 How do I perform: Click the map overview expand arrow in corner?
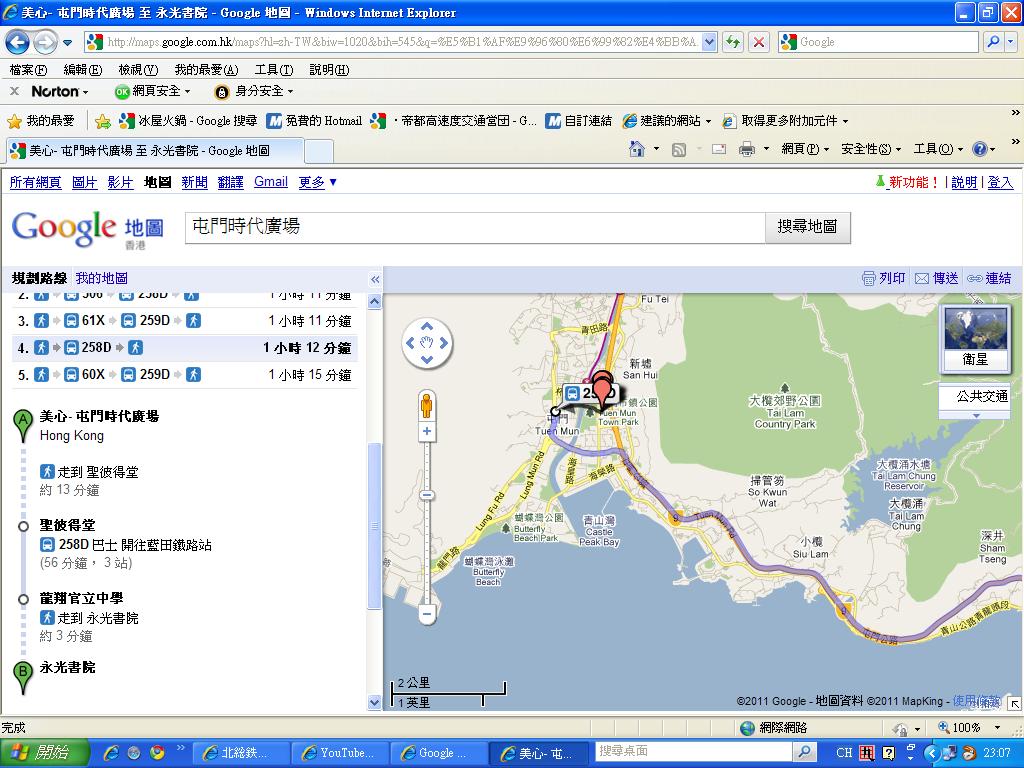click(1014, 703)
